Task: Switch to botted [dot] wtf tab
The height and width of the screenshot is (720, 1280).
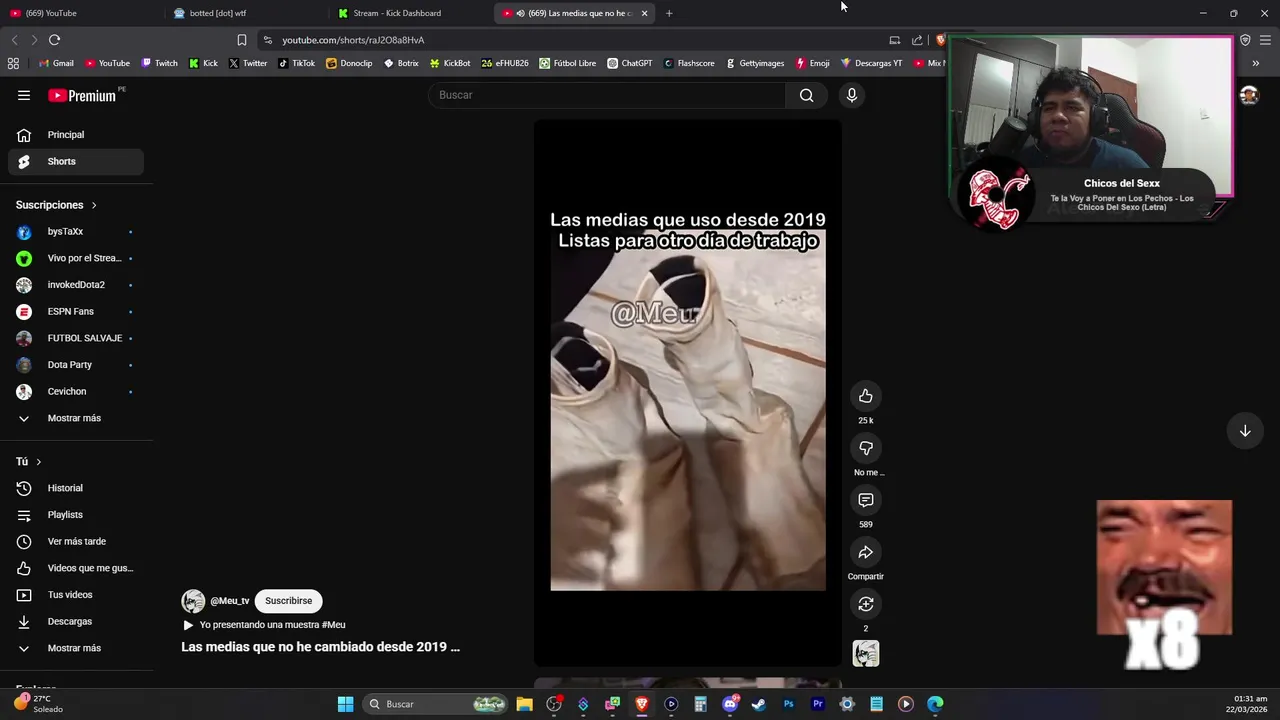Action: coord(245,13)
